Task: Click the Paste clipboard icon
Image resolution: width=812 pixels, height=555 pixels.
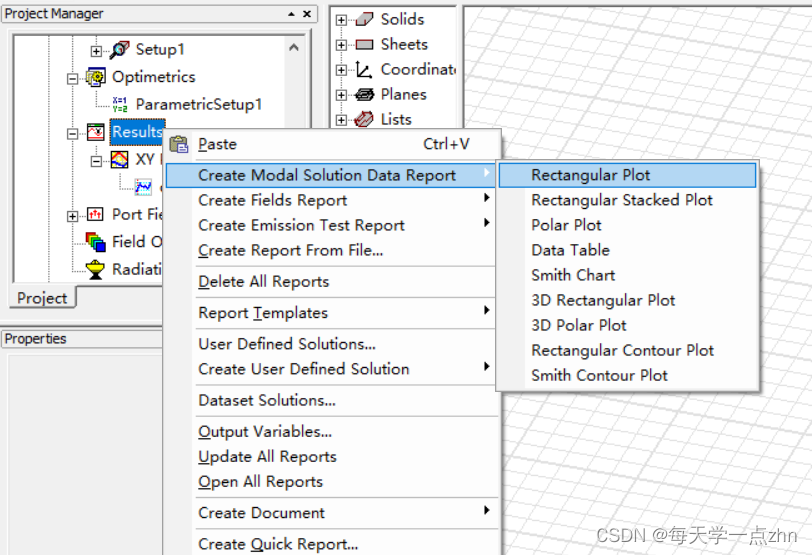Action: [179, 144]
